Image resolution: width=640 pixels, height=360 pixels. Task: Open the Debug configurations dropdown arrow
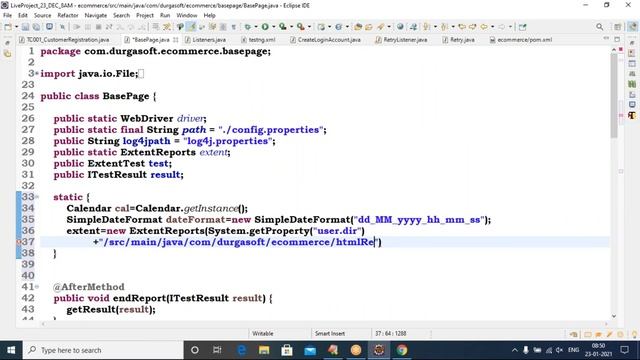pyautogui.click(x=256, y=27)
